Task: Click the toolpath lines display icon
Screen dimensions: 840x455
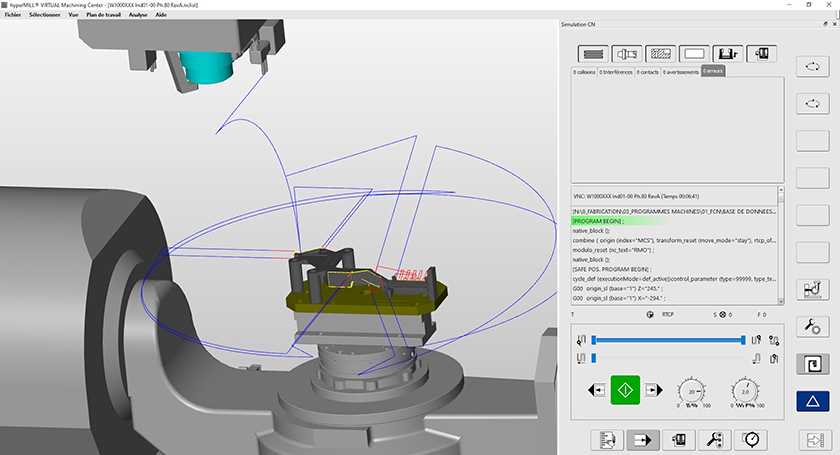Action: point(594,53)
